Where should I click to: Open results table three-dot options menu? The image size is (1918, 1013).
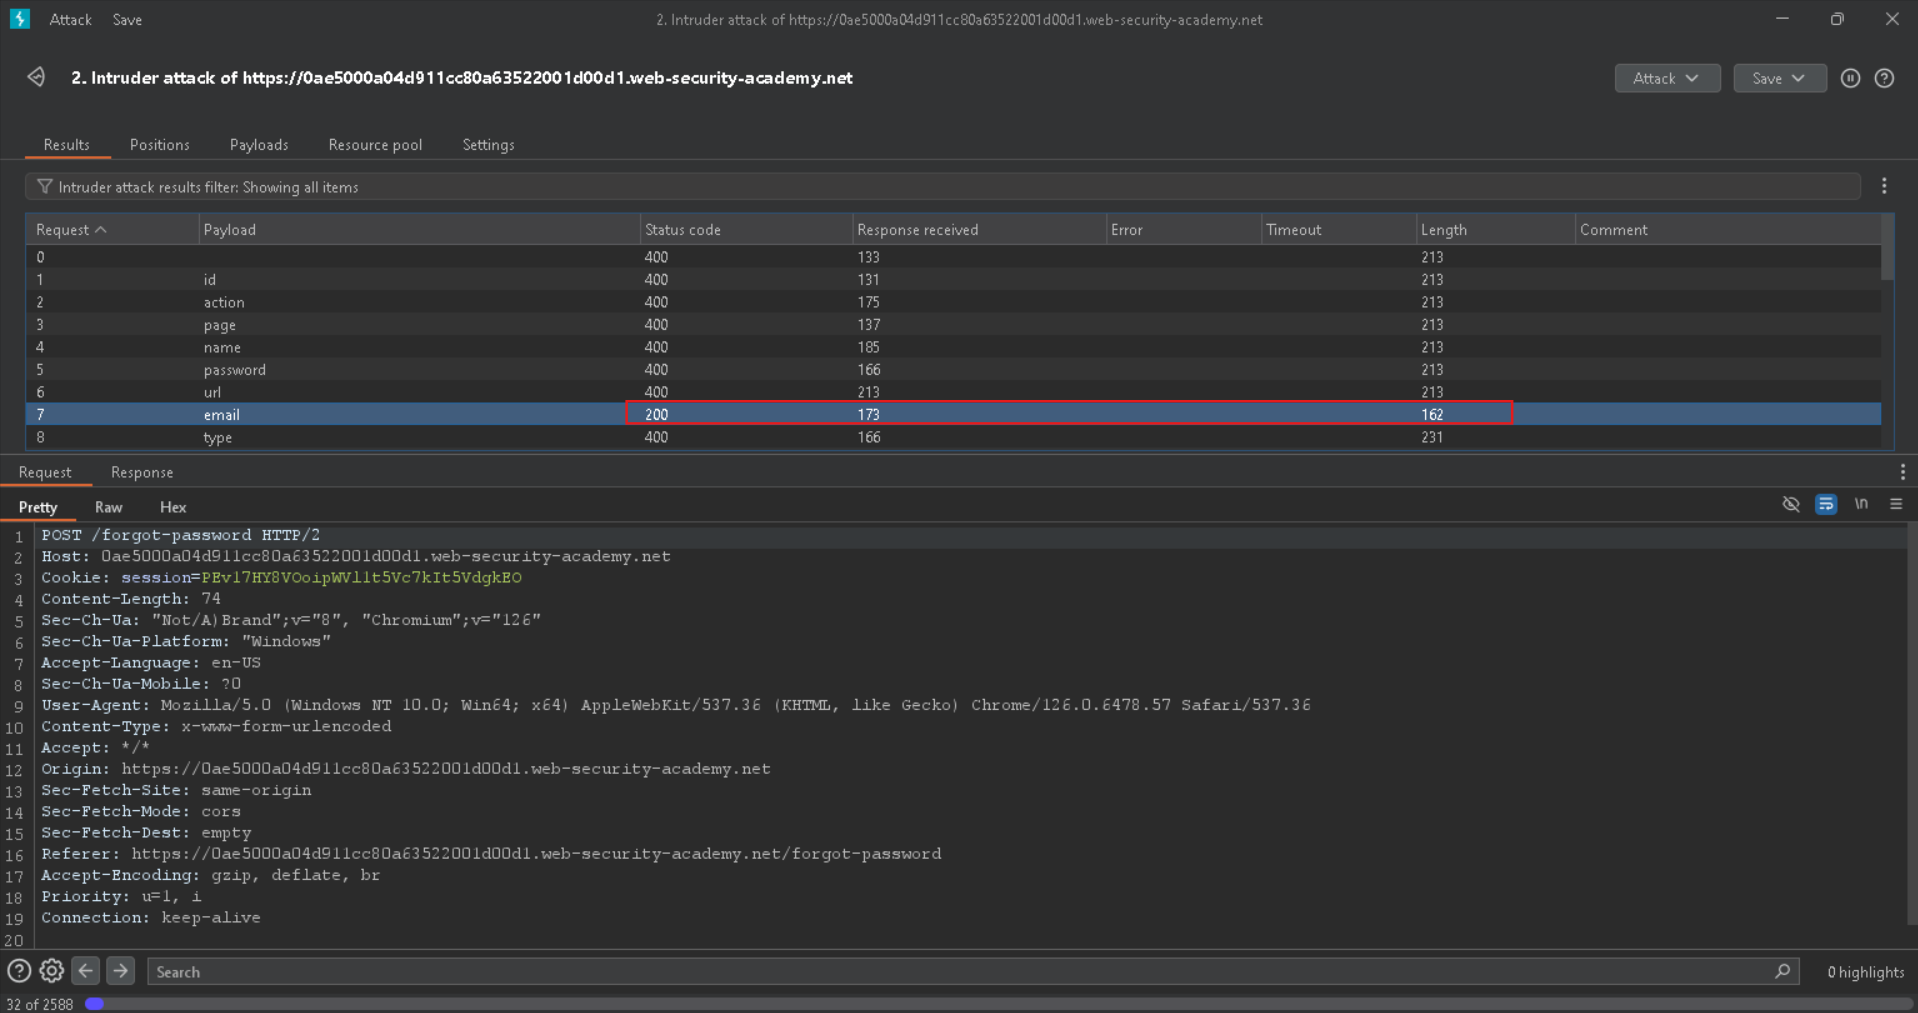point(1884,186)
